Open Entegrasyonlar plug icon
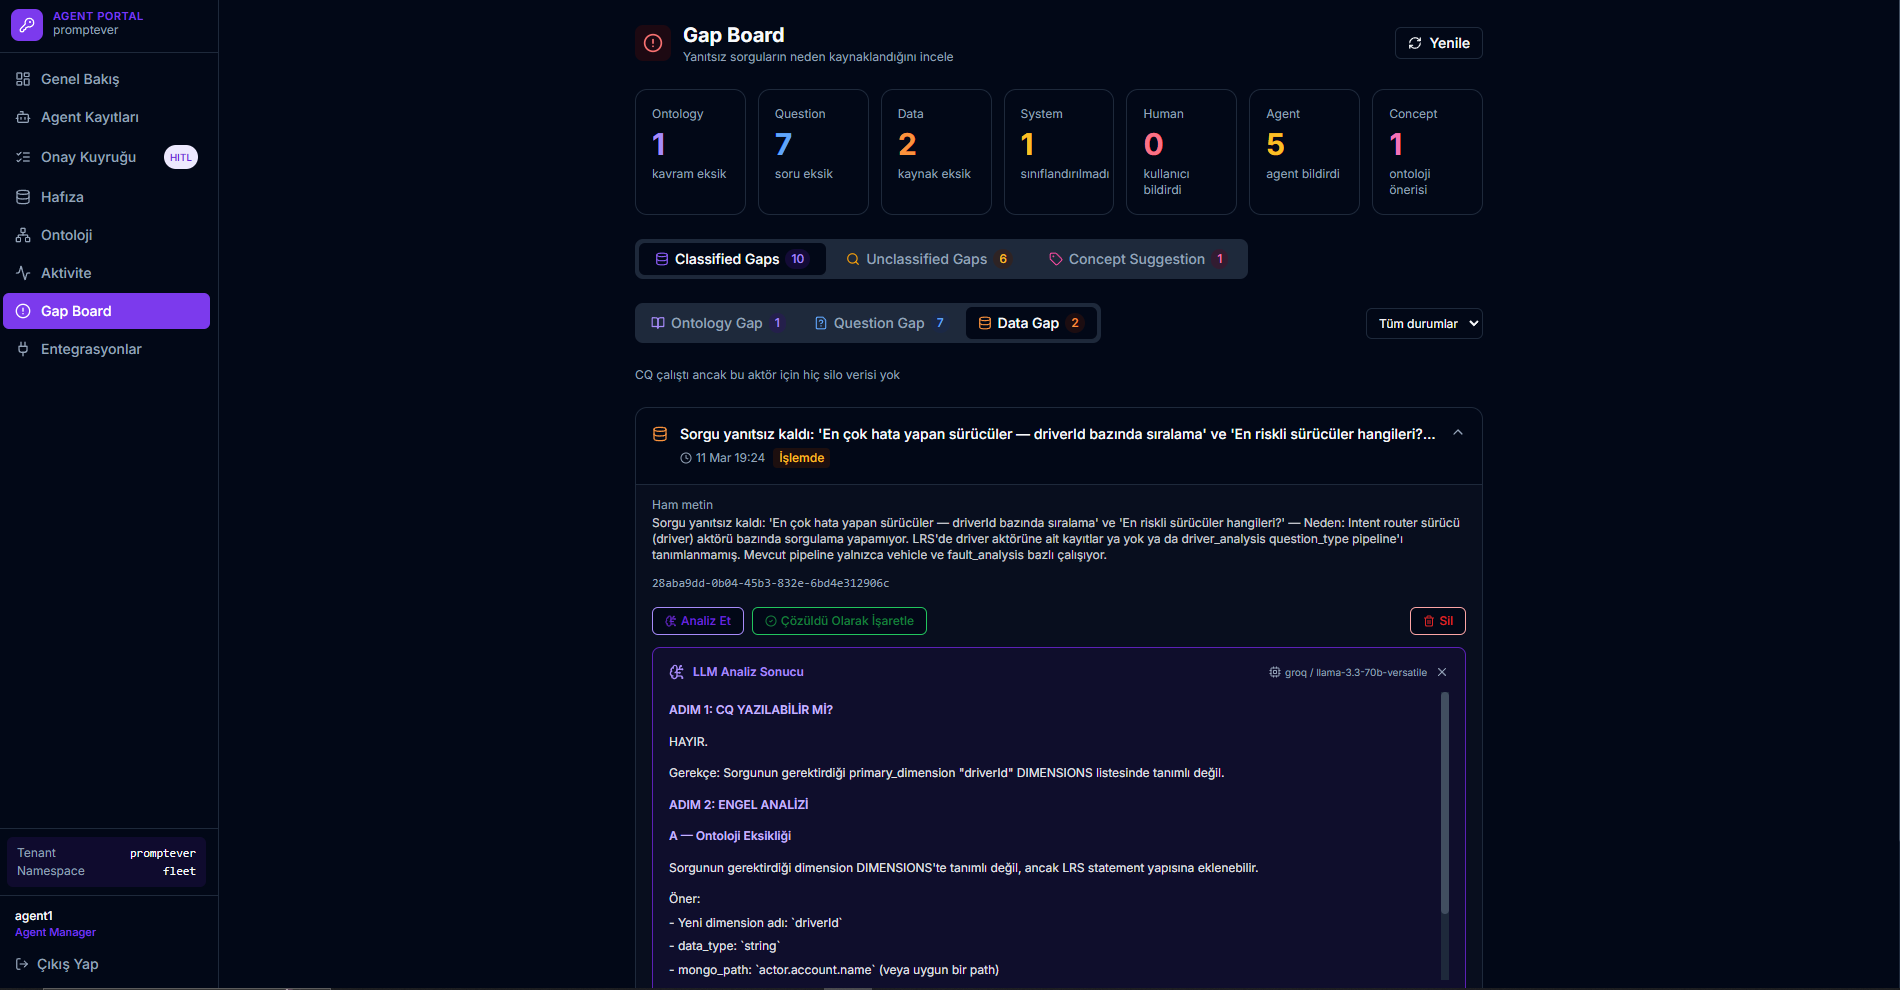1900x990 pixels. [23, 349]
